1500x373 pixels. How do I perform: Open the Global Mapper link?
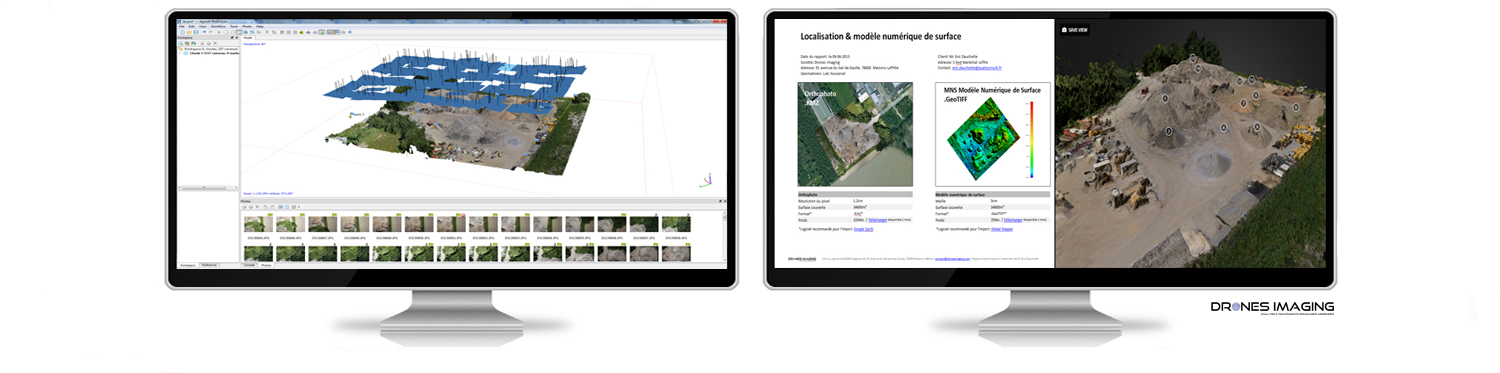(x=1002, y=229)
